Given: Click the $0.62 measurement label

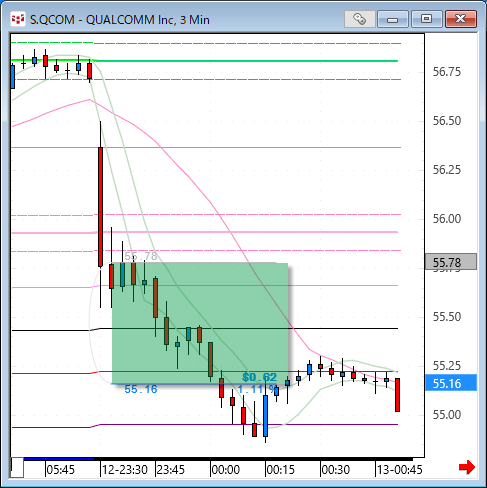Looking at the screenshot, I should pos(259,377).
